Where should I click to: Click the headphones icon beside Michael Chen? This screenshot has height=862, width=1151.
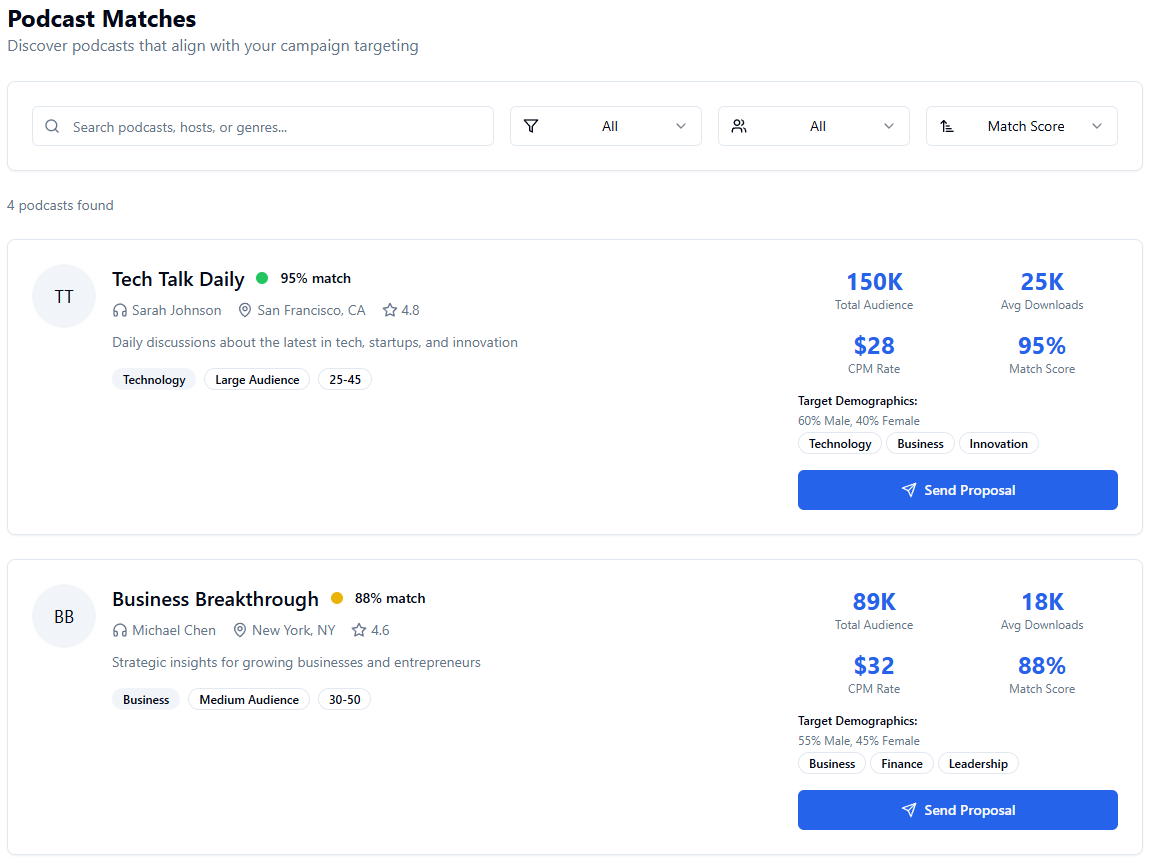click(120, 630)
